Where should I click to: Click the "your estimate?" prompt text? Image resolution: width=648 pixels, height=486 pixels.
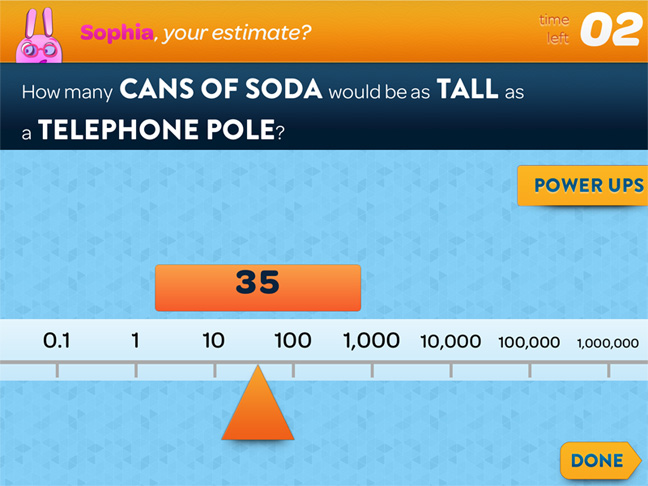(236, 33)
